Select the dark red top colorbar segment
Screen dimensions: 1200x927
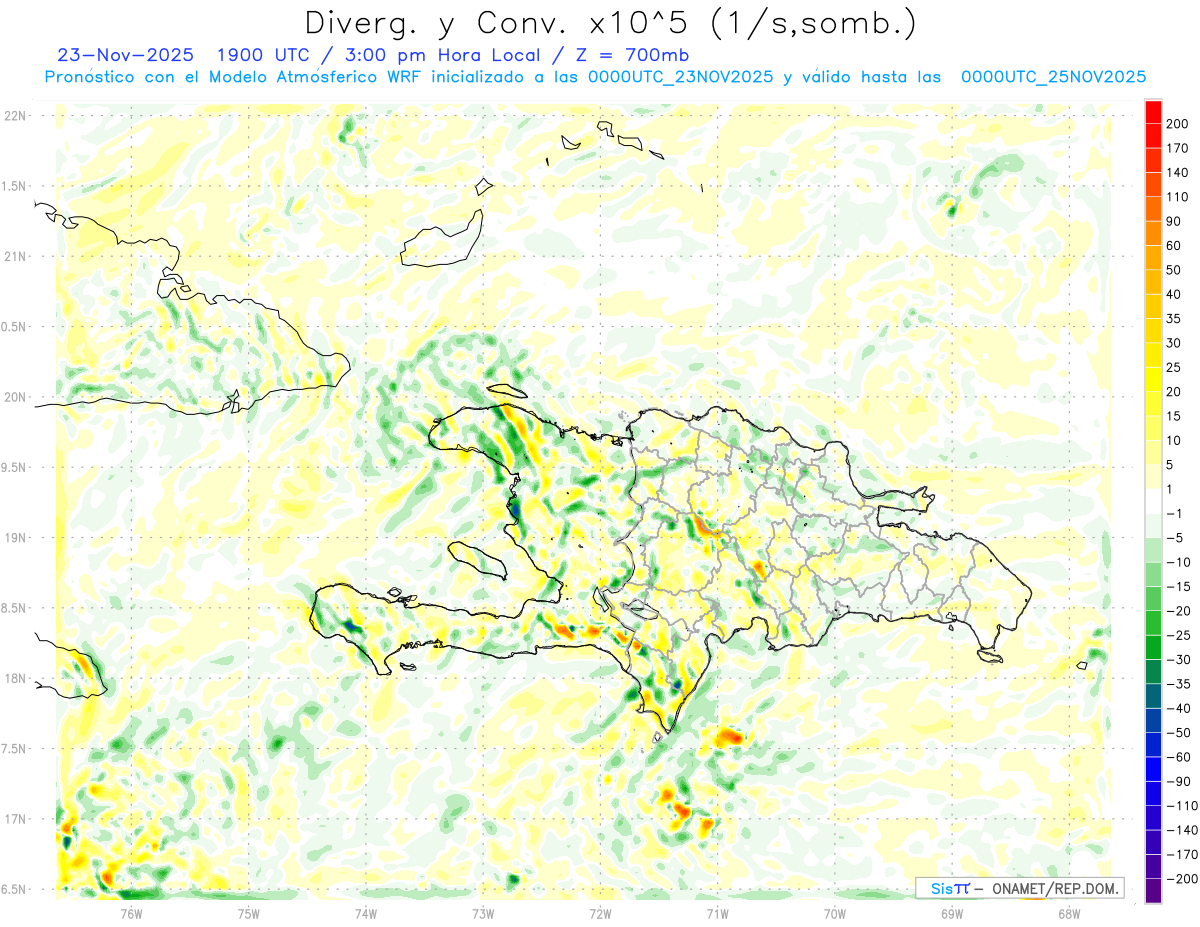pyautogui.click(x=1153, y=112)
